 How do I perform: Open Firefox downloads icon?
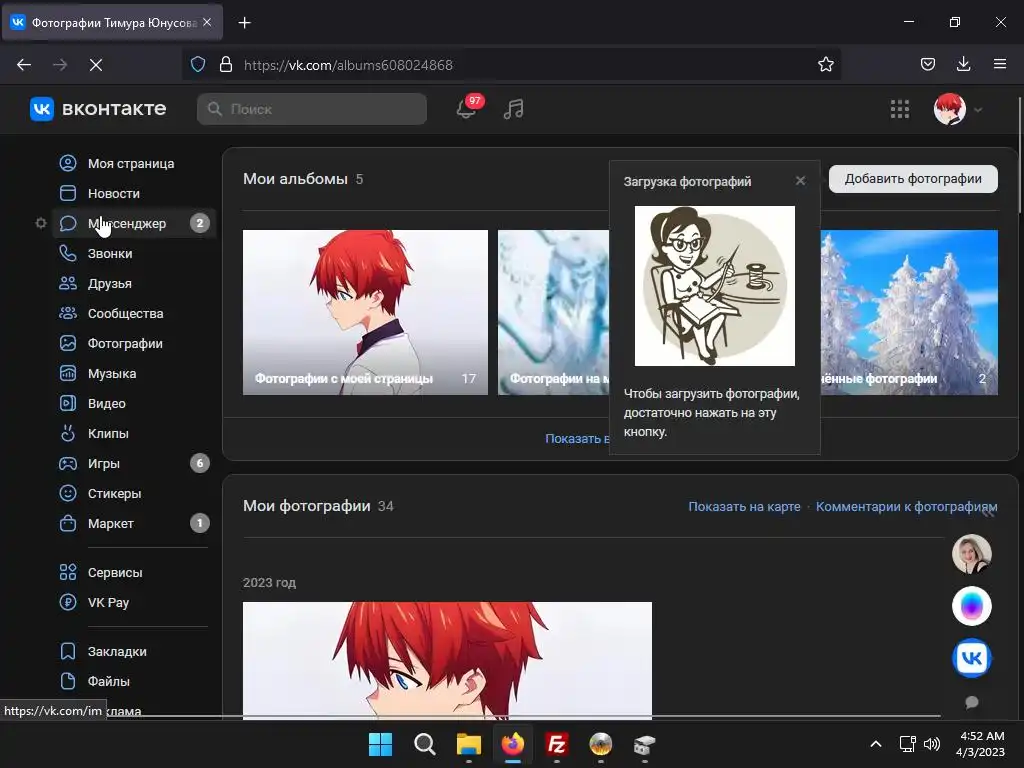[963, 64]
